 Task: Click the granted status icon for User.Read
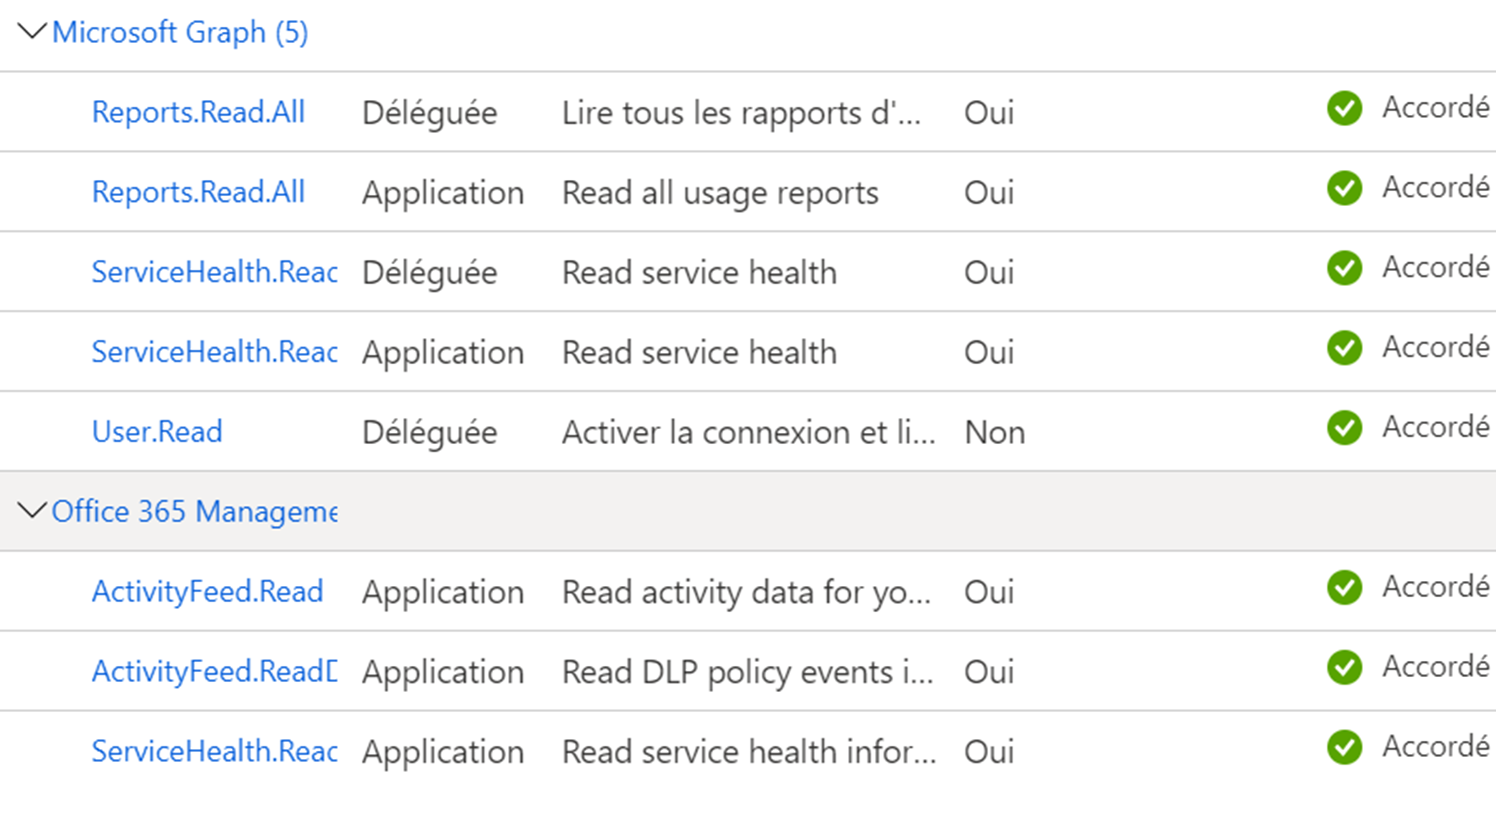point(1344,427)
